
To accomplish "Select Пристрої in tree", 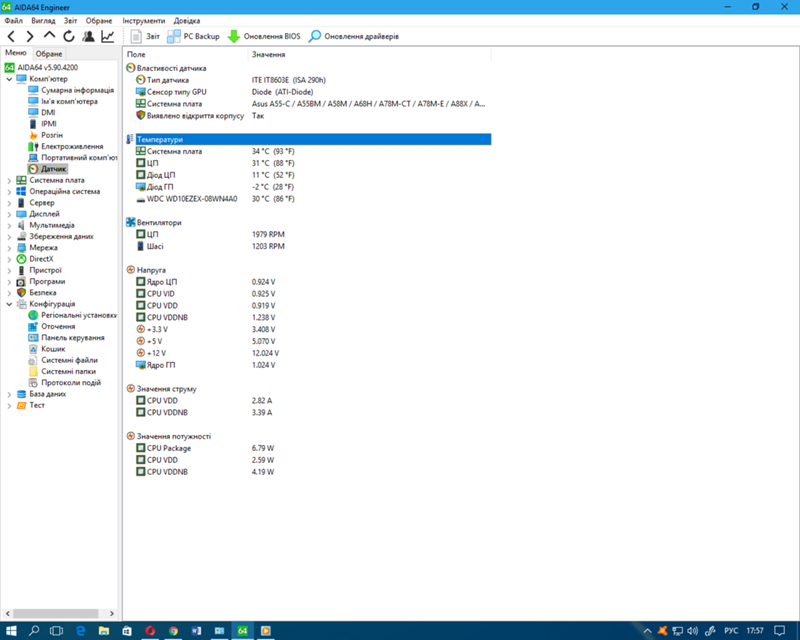I will point(45,270).
